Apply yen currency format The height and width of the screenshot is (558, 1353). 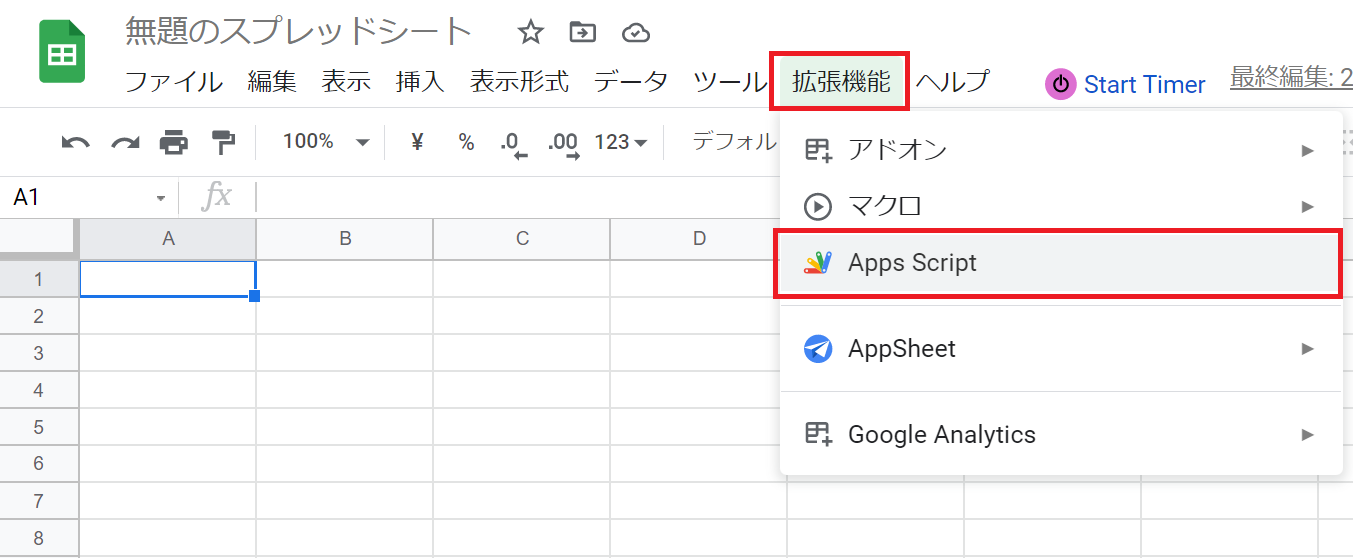point(417,142)
